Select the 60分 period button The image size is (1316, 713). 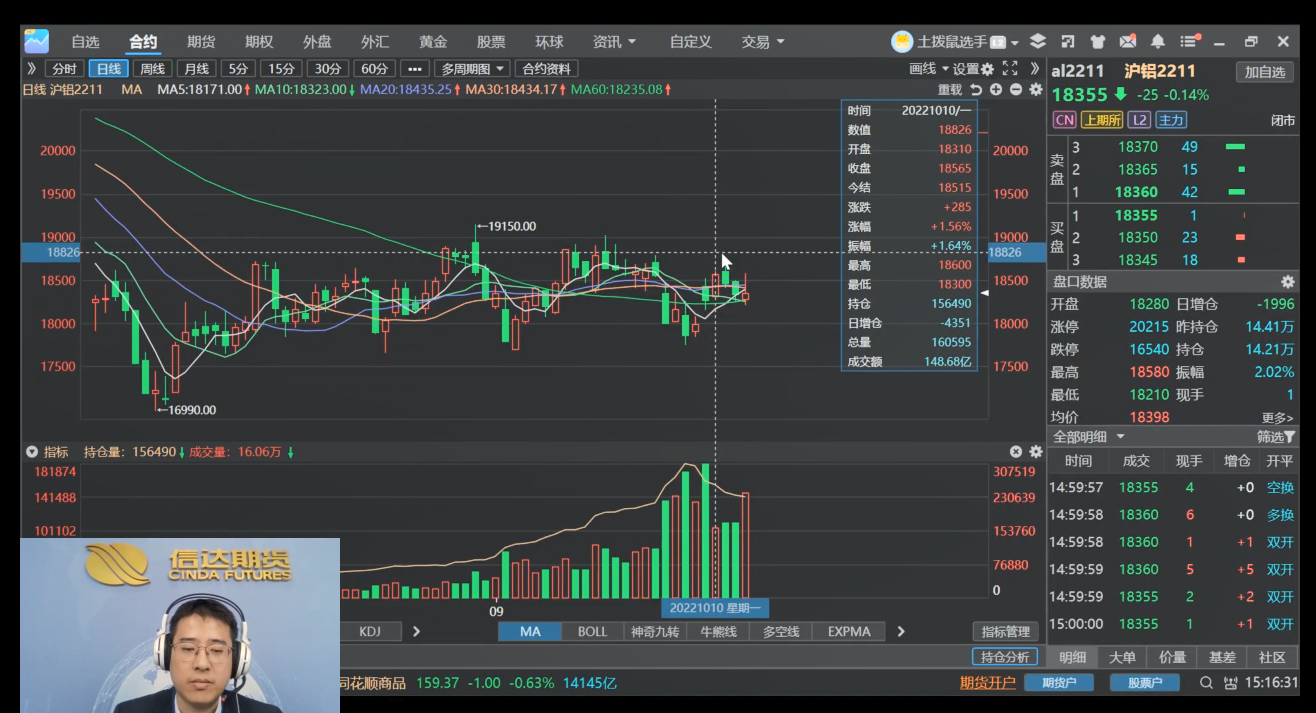point(374,69)
